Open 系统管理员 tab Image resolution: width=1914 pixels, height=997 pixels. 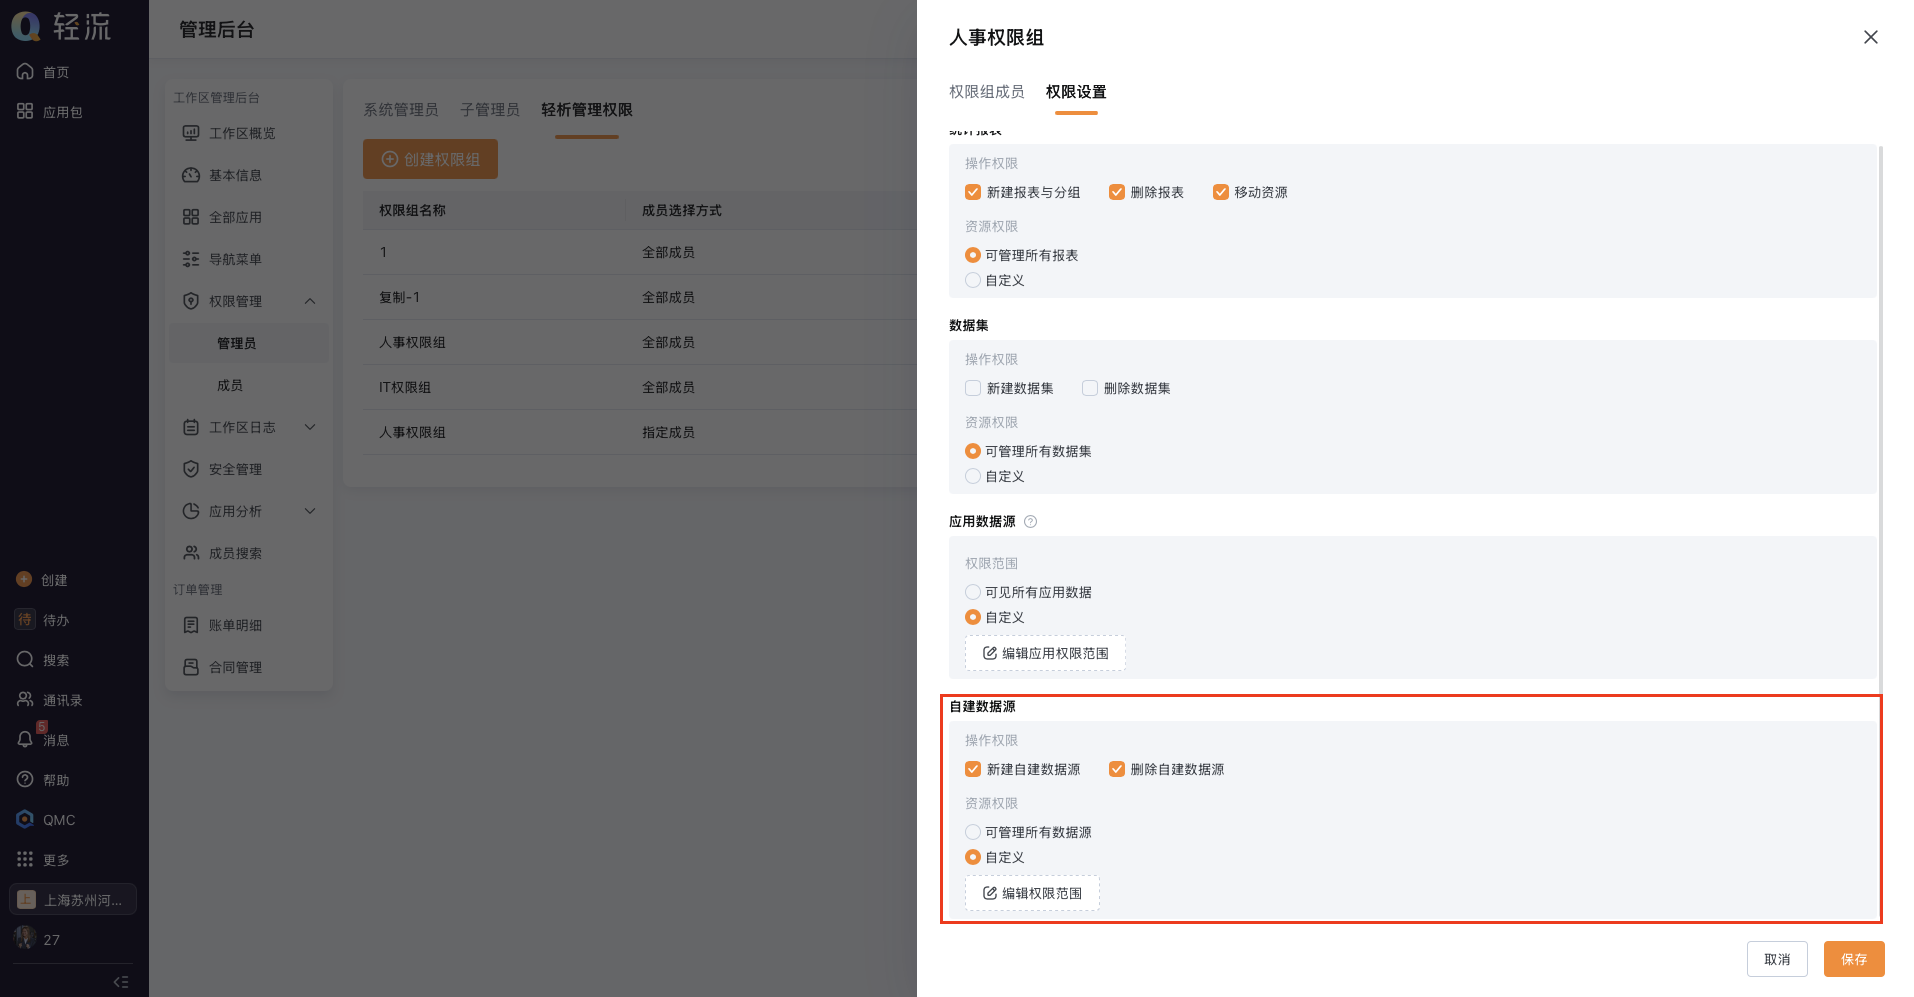pos(400,109)
